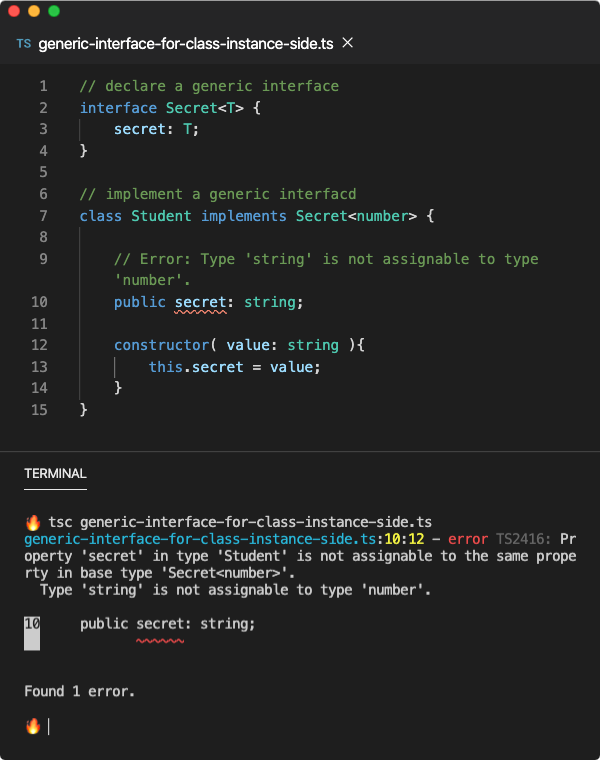Image resolution: width=600 pixels, height=760 pixels.
Task: Click the red close window button
Action: (x=14, y=11)
